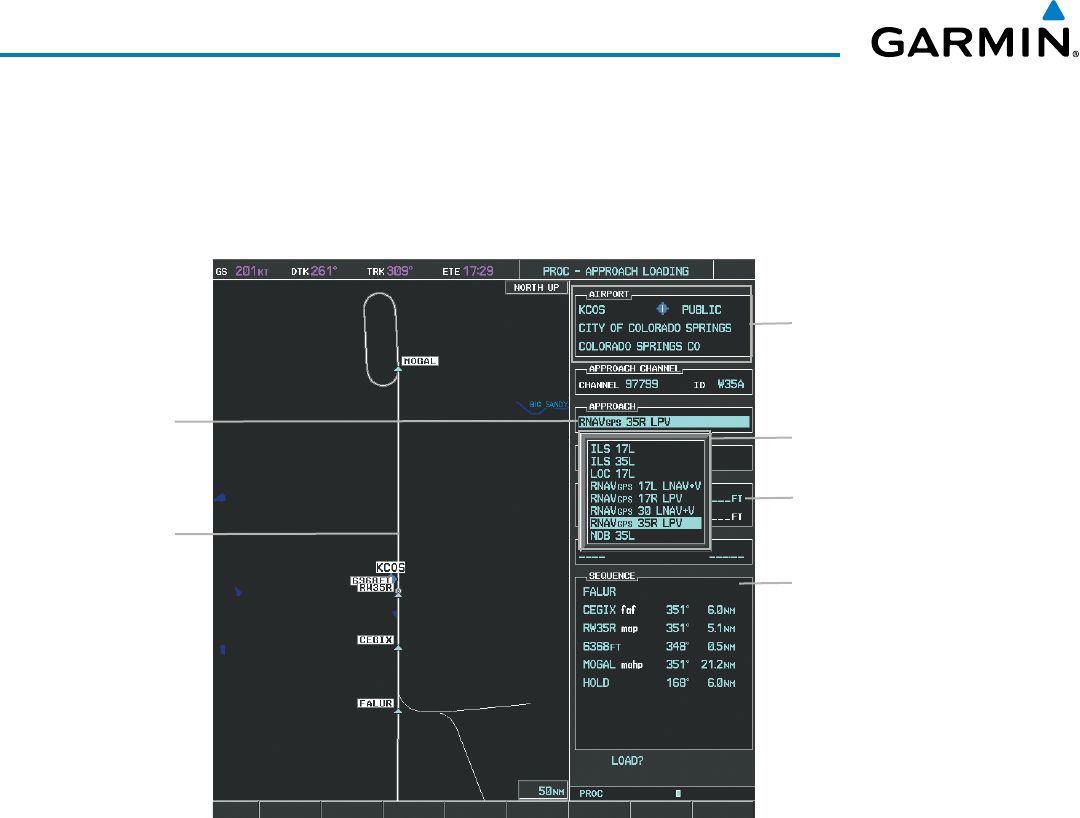
Task: Click the blue airport symbol beside KCOS
Action: coord(662,308)
